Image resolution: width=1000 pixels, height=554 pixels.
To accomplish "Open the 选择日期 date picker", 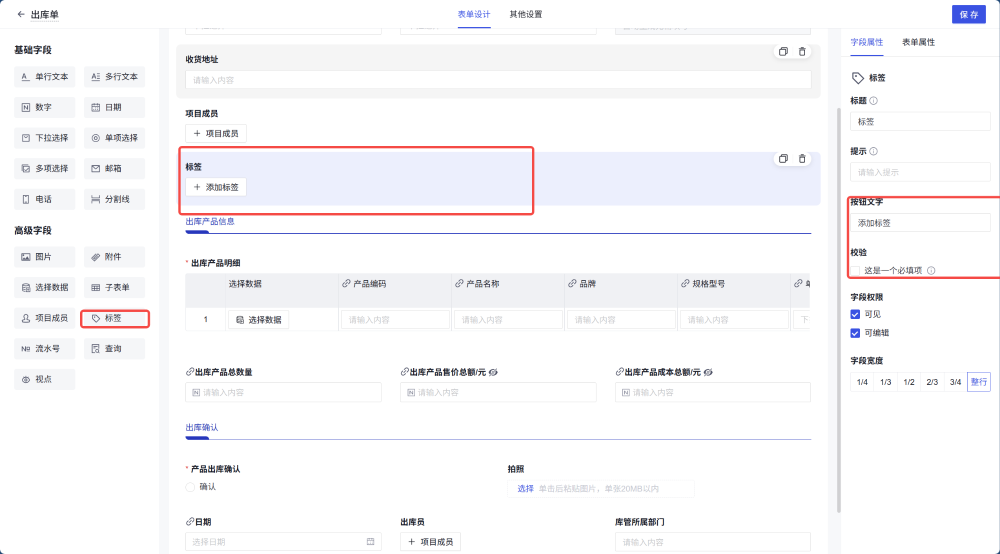I will click(x=282, y=542).
